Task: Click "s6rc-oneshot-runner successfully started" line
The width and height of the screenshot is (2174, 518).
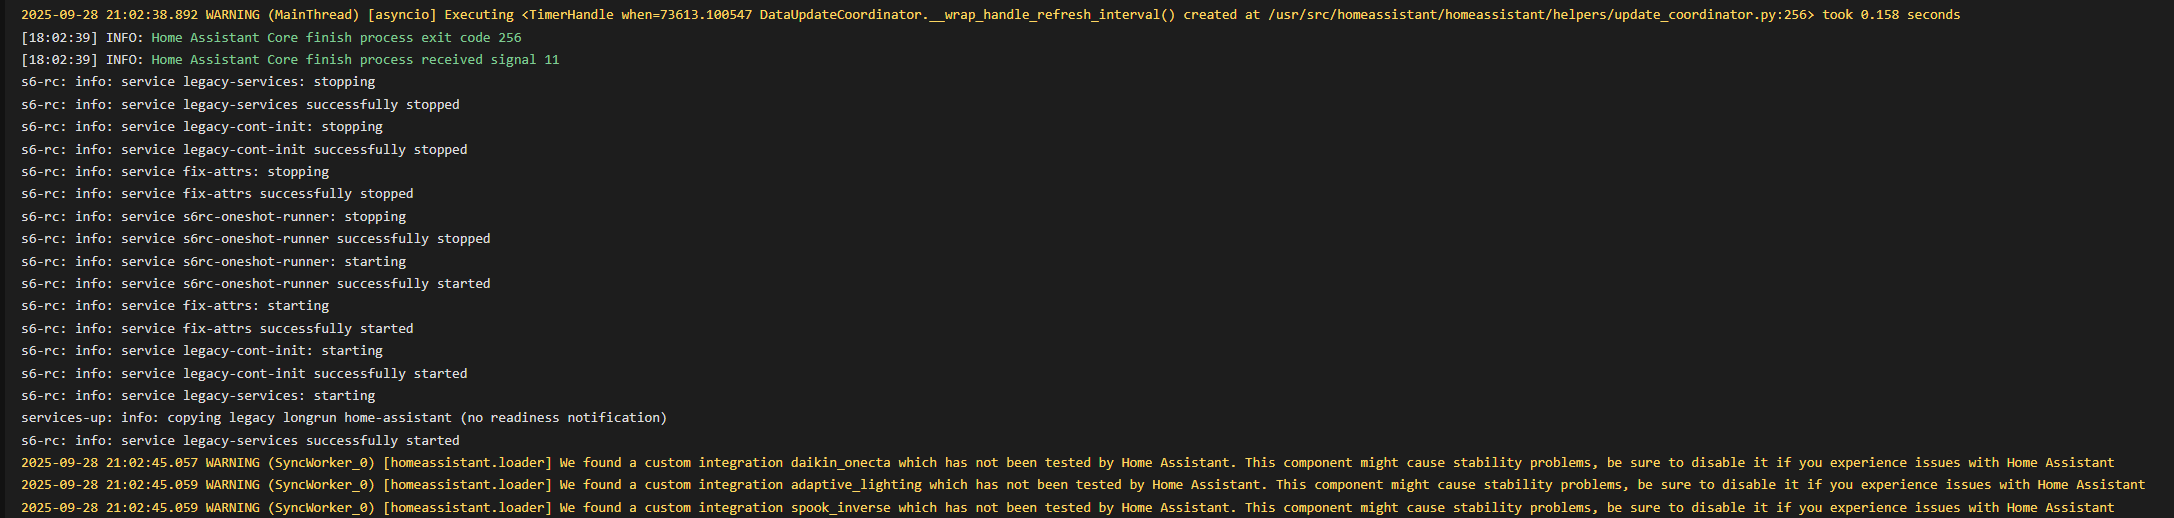Action: tap(256, 284)
